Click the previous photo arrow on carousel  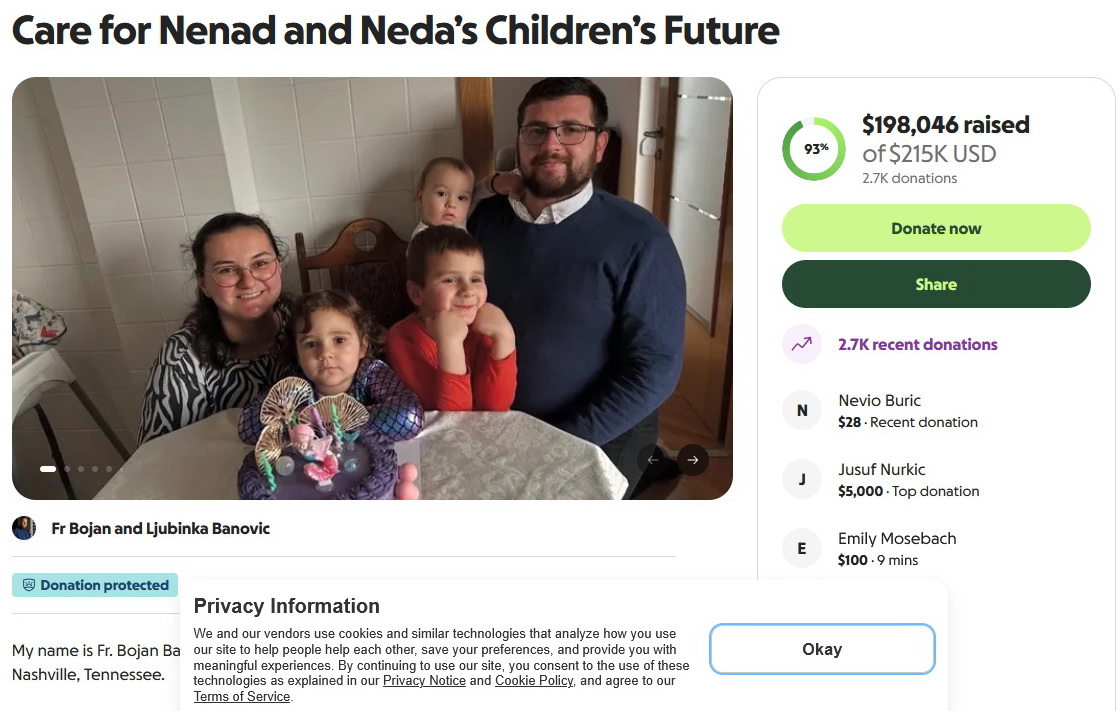point(653,460)
